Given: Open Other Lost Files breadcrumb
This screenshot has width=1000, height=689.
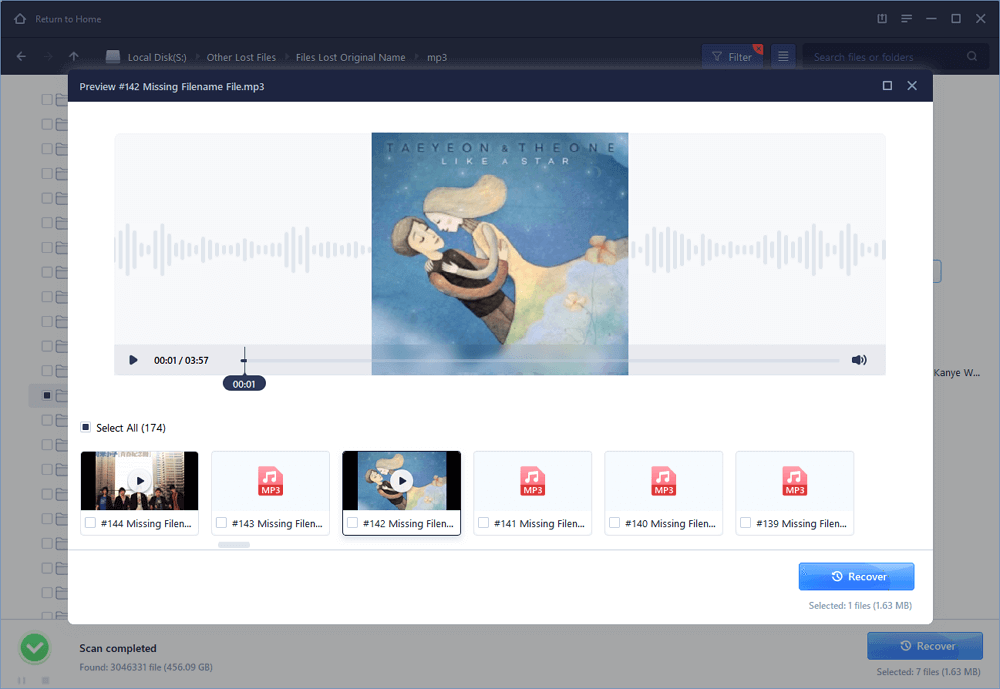Looking at the screenshot, I should (241, 57).
